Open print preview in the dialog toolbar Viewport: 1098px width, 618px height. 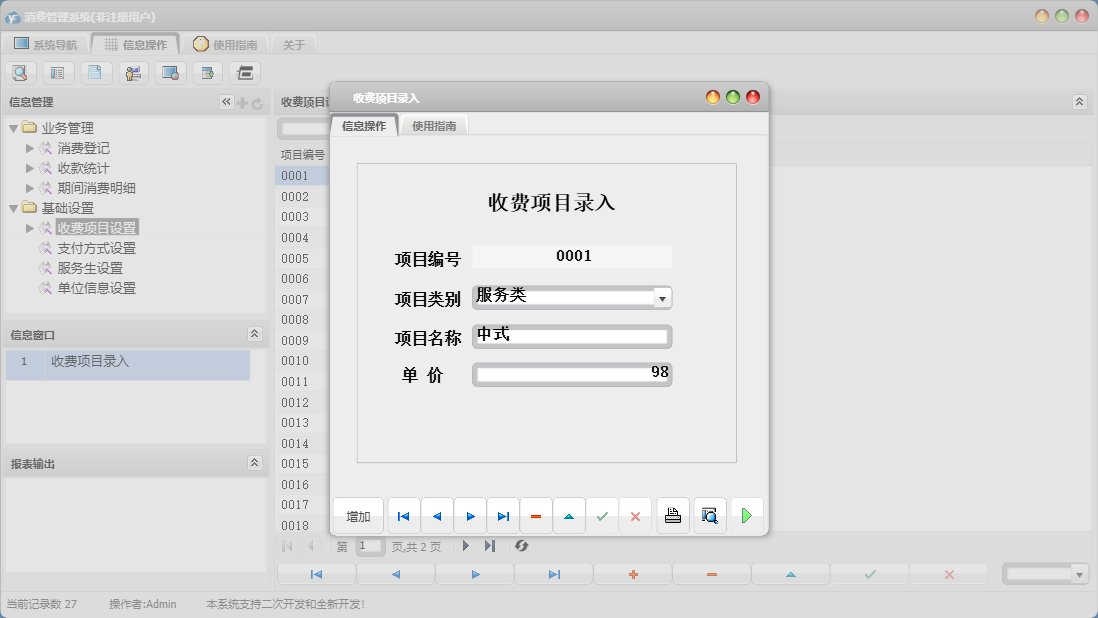click(710, 515)
